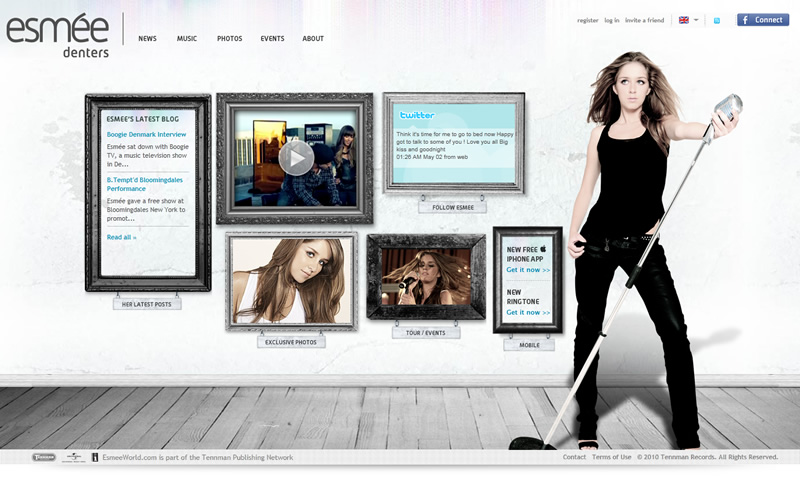Viewport: 800px width, 484px height.
Task: Click the invite a friend link
Action: (x=644, y=20)
